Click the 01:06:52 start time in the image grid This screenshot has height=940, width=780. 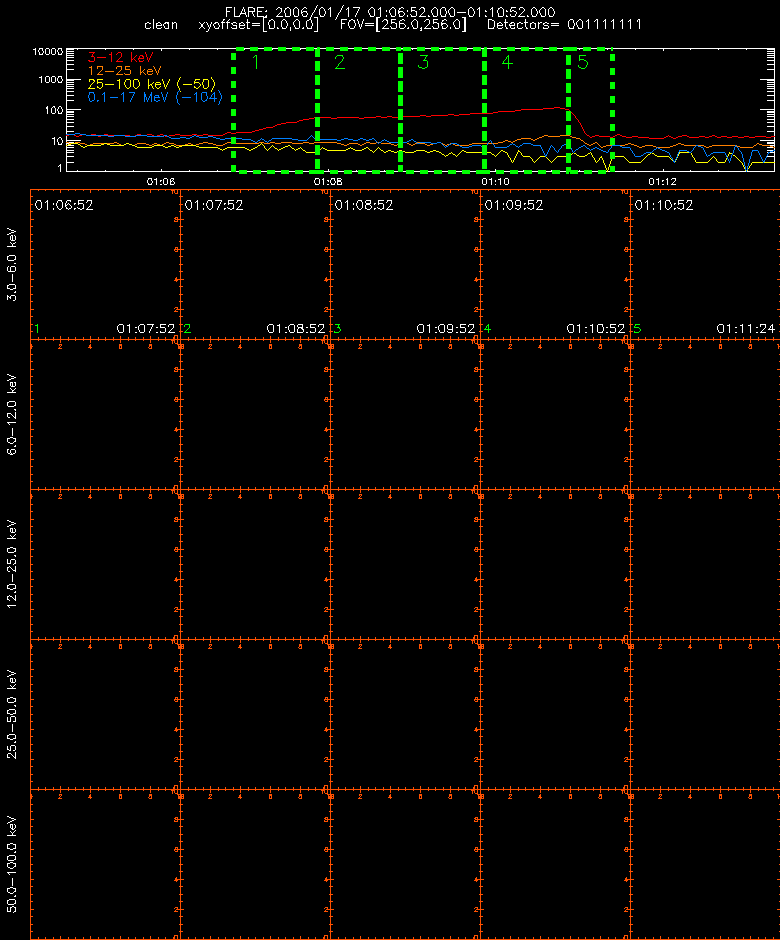tap(64, 206)
